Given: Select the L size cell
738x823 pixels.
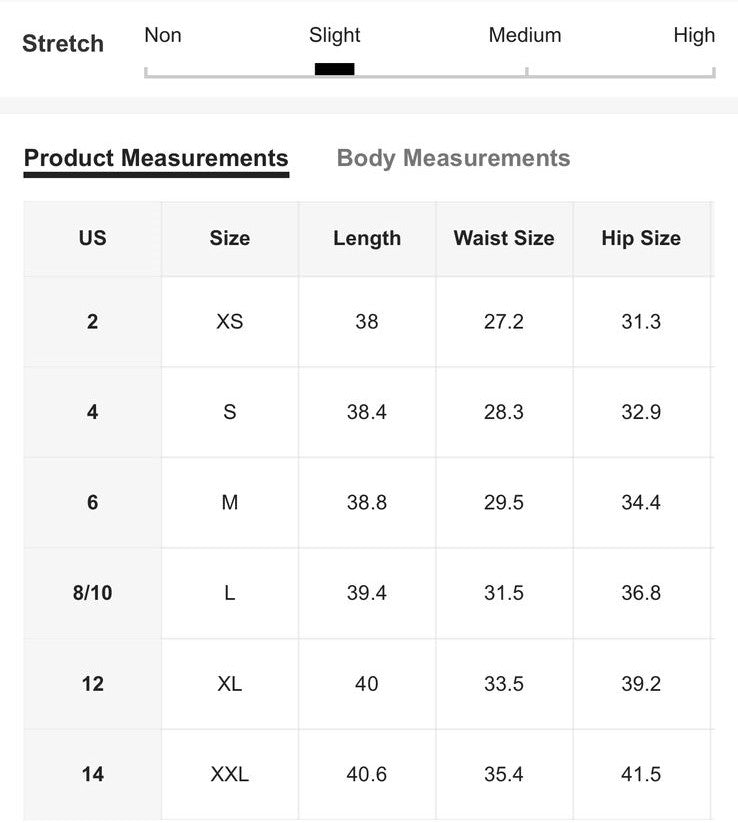Looking at the screenshot, I should [x=229, y=593].
